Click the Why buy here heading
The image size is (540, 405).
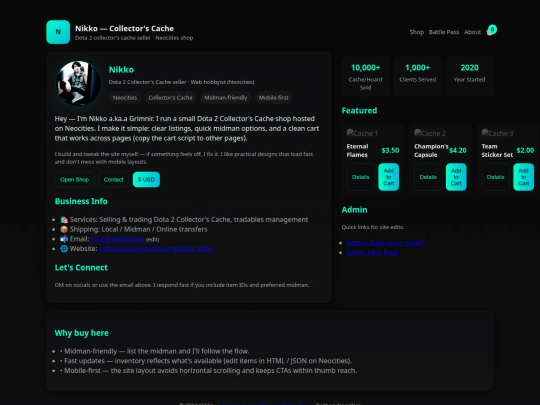[82, 333]
